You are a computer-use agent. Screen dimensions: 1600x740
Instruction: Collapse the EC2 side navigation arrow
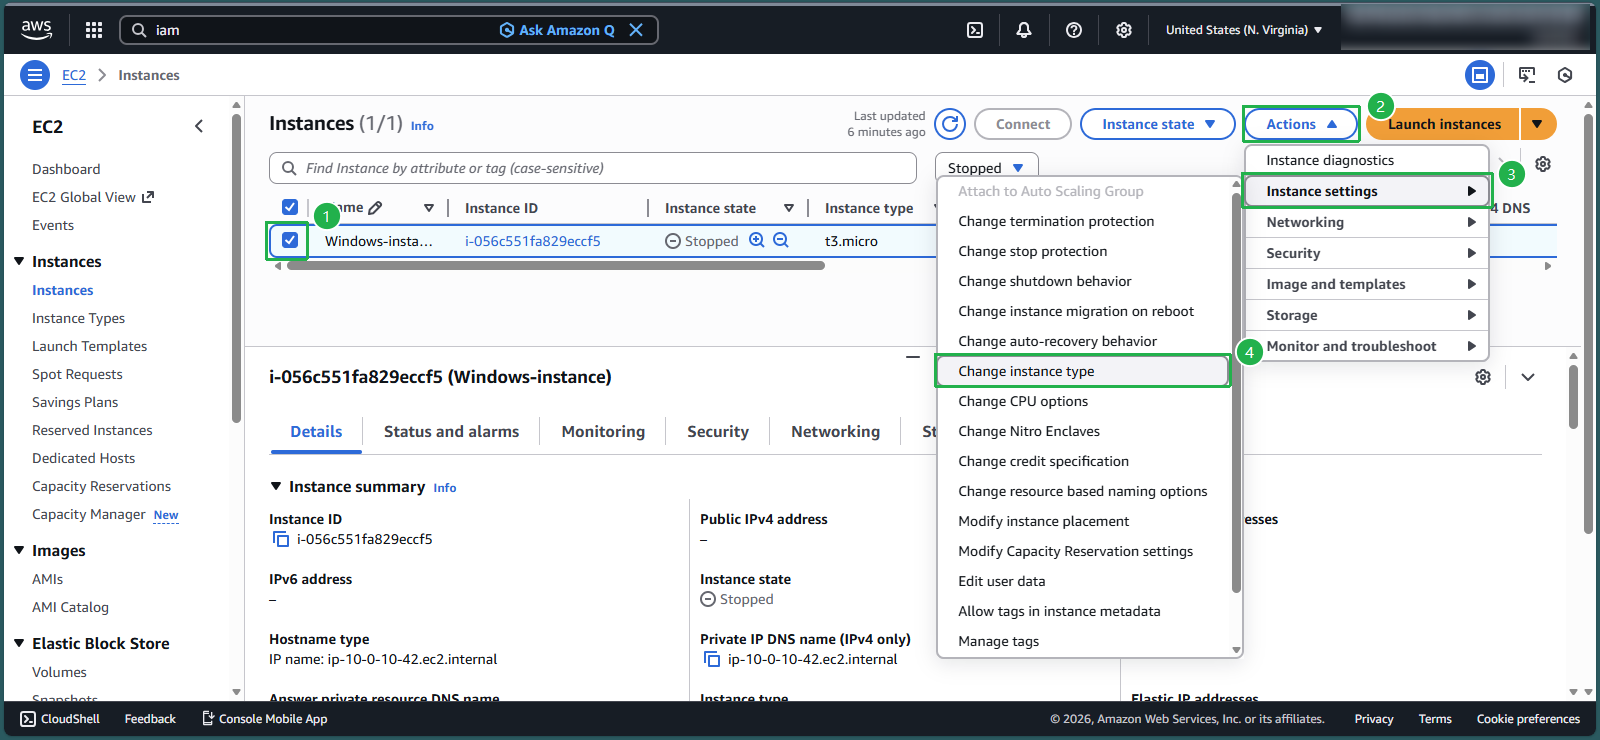pos(199,126)
